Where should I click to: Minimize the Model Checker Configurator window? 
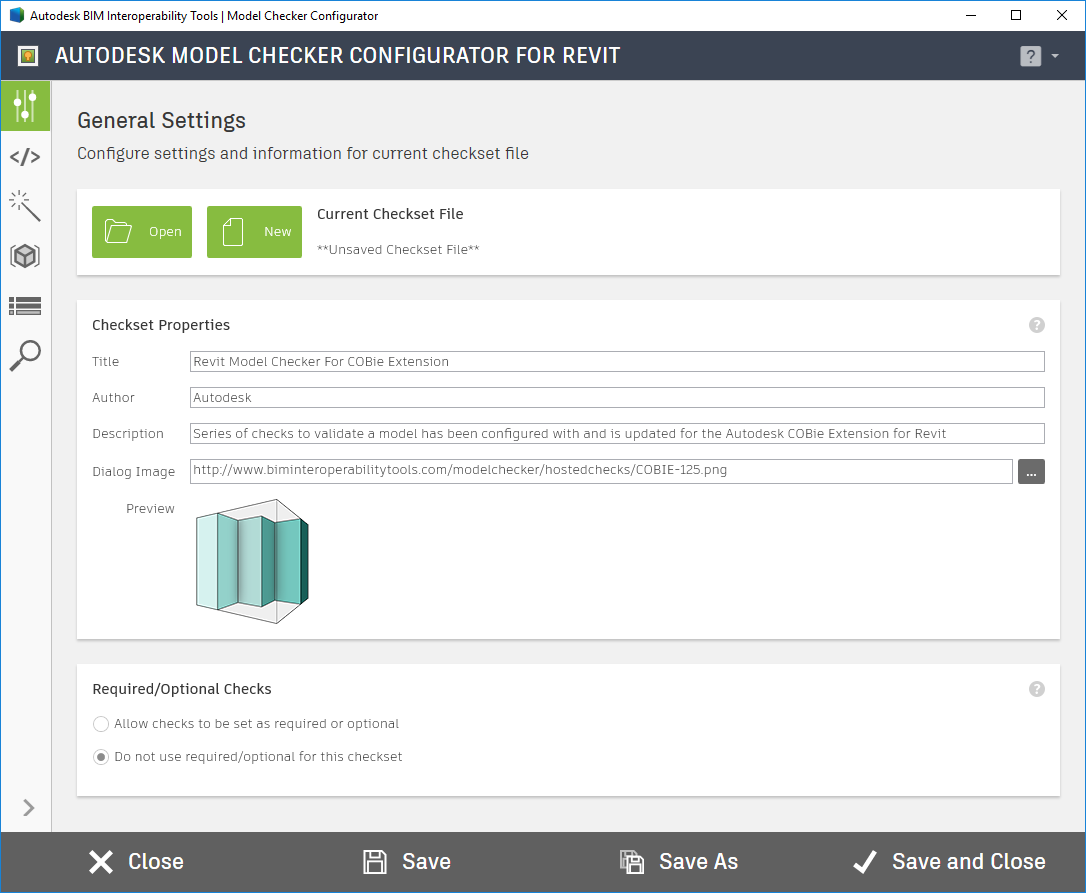point(971,15)
